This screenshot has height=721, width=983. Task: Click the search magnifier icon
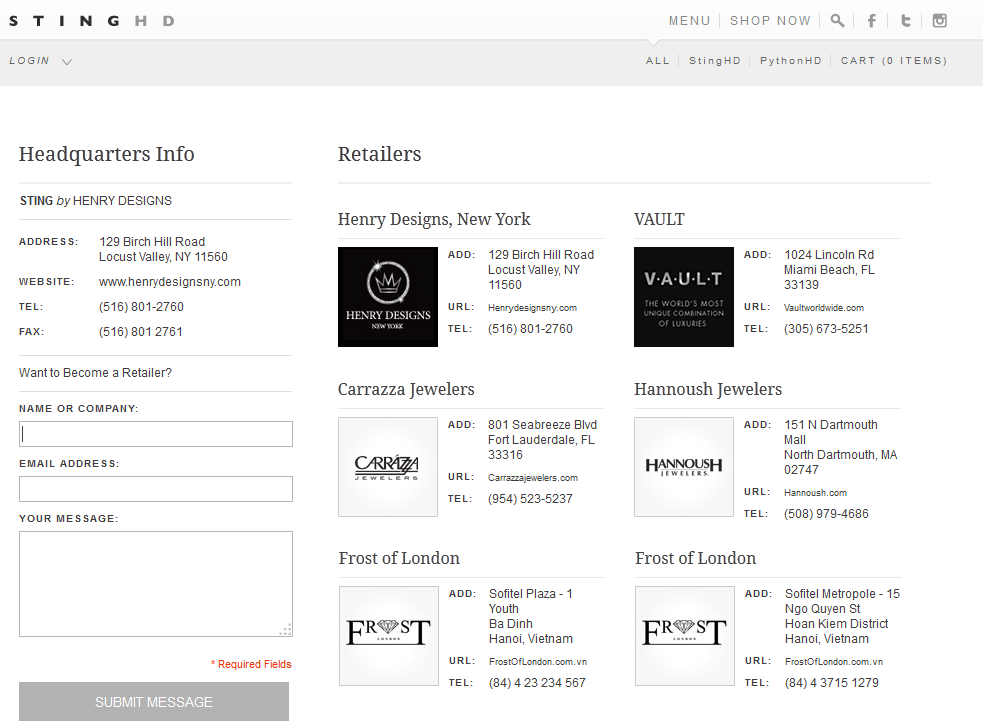tap(837, 21)
